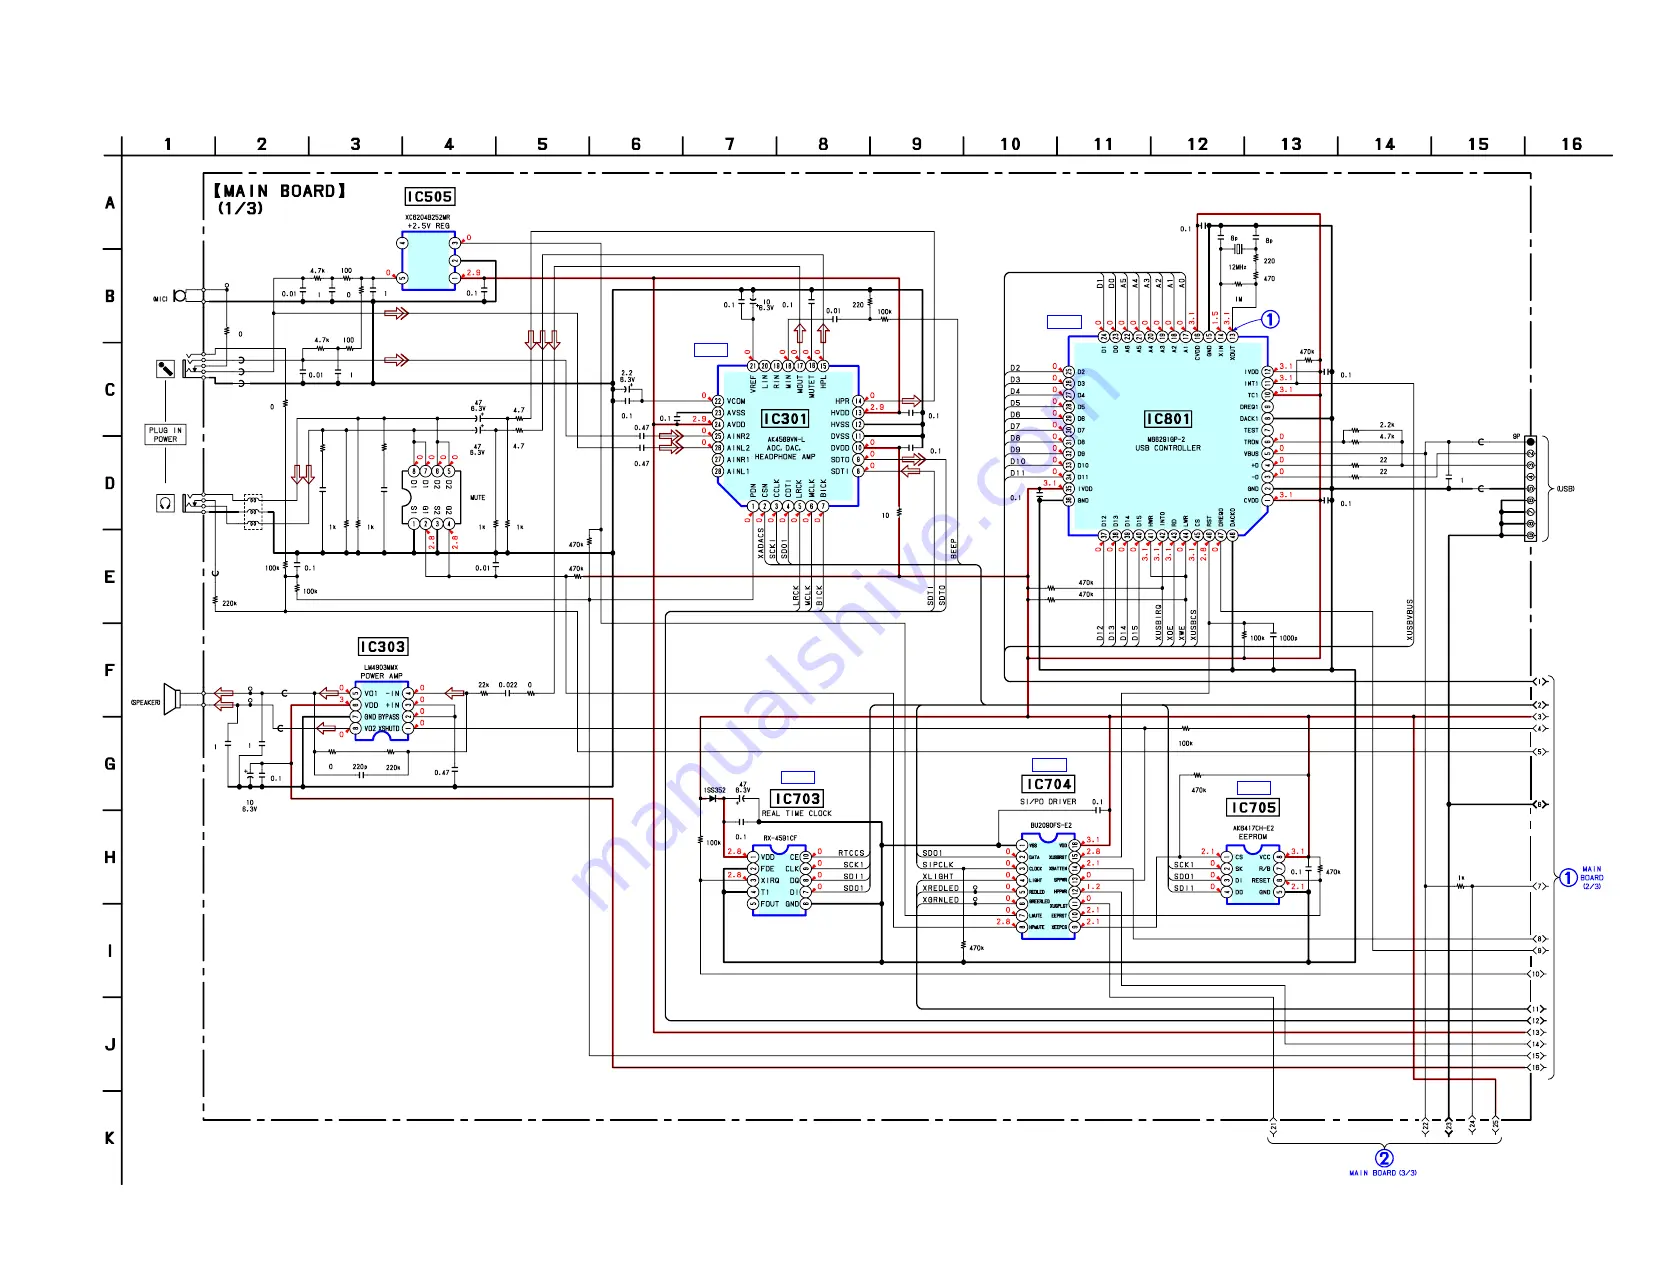This screenshot has height=1263, width=1680.
Task: Click the IC505 regulator chip body
Action: pyautogui.click(x=428, y=262)
